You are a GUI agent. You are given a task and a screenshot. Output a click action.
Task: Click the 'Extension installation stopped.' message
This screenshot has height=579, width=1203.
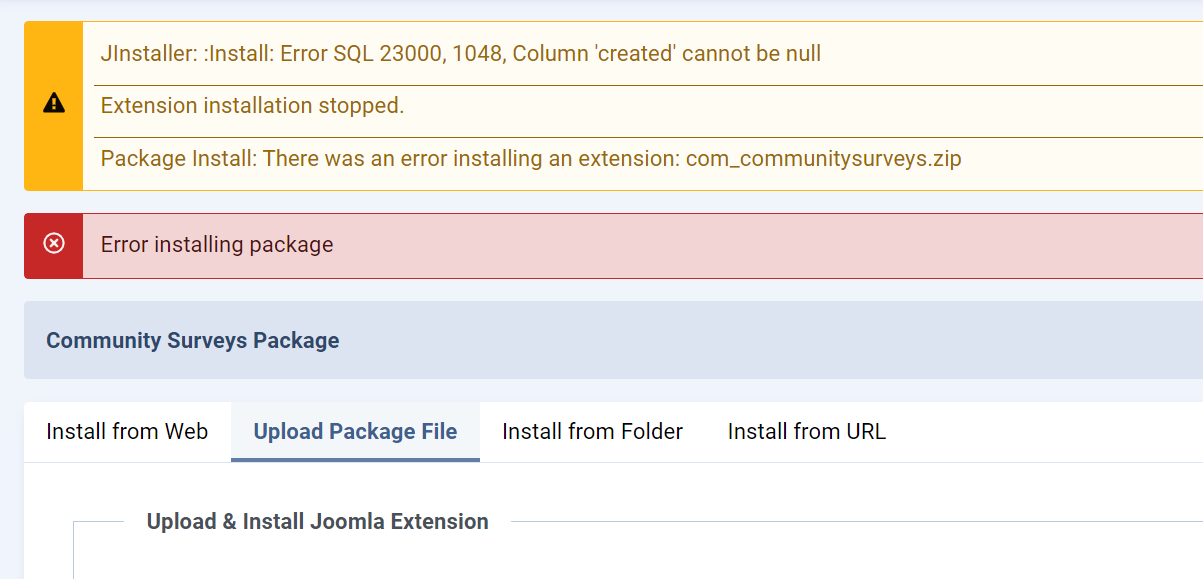click(x=252, y=106)
